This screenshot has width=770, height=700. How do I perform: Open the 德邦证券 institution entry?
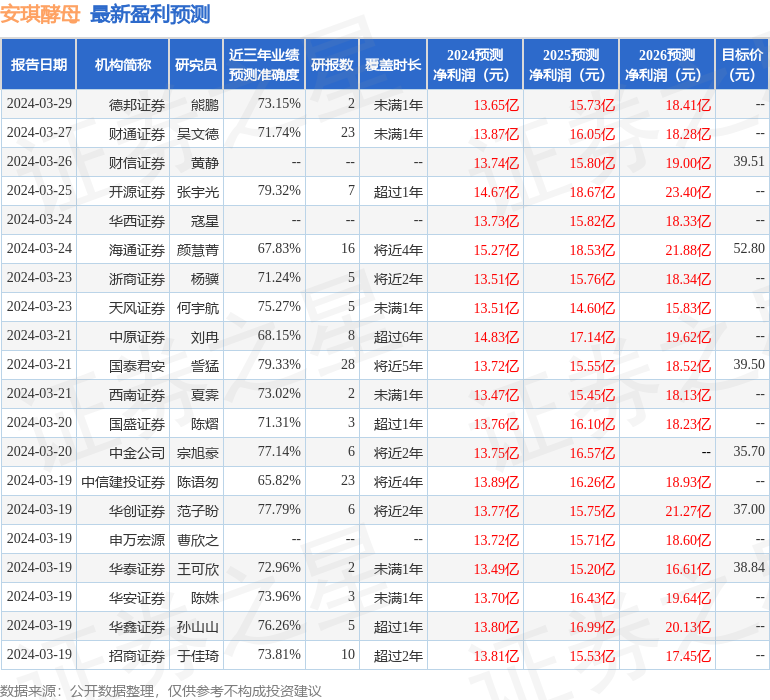click(137, 104)
